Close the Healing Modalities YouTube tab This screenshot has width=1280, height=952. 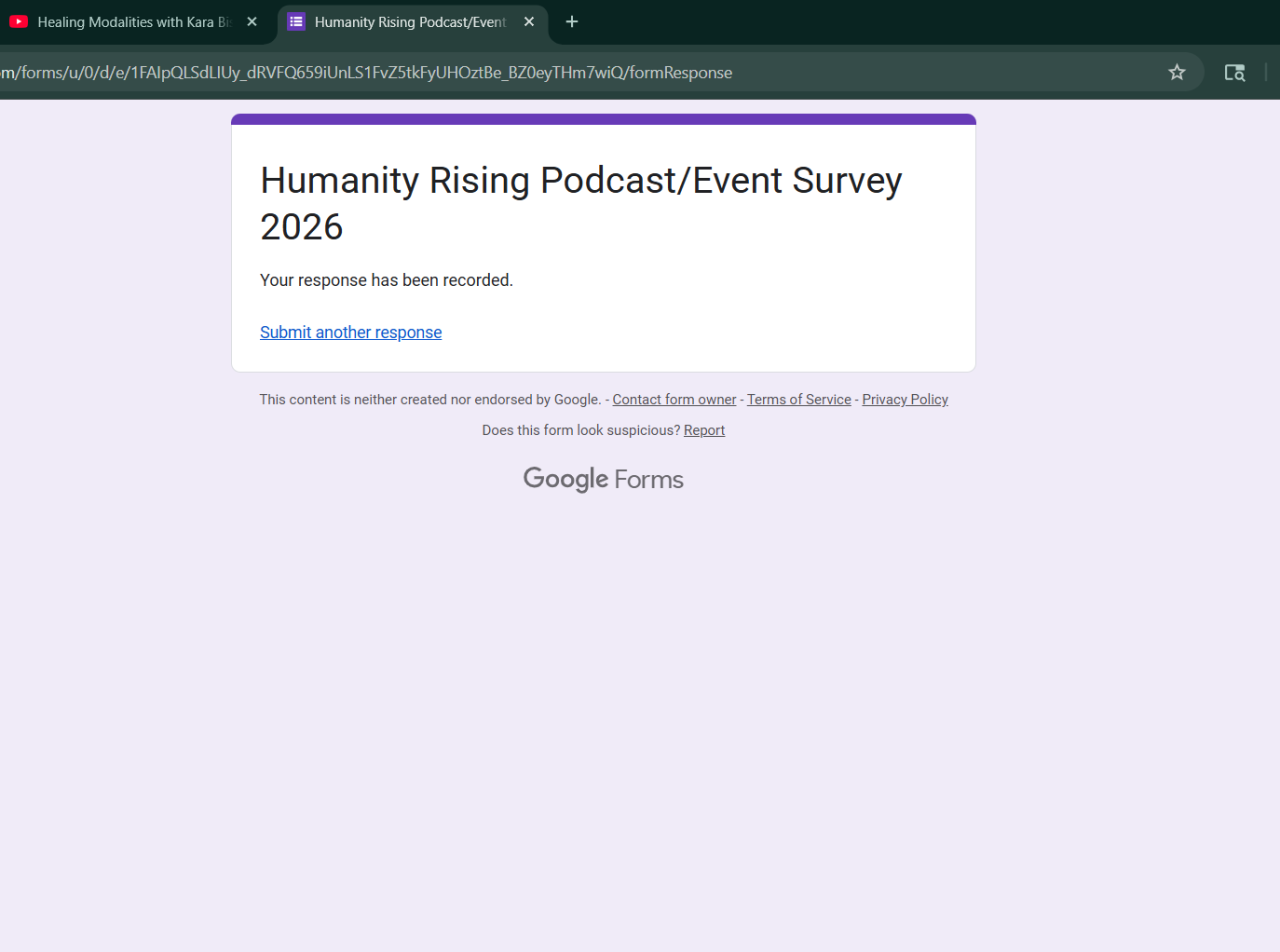pyautogui.click(x=252, y=22)
